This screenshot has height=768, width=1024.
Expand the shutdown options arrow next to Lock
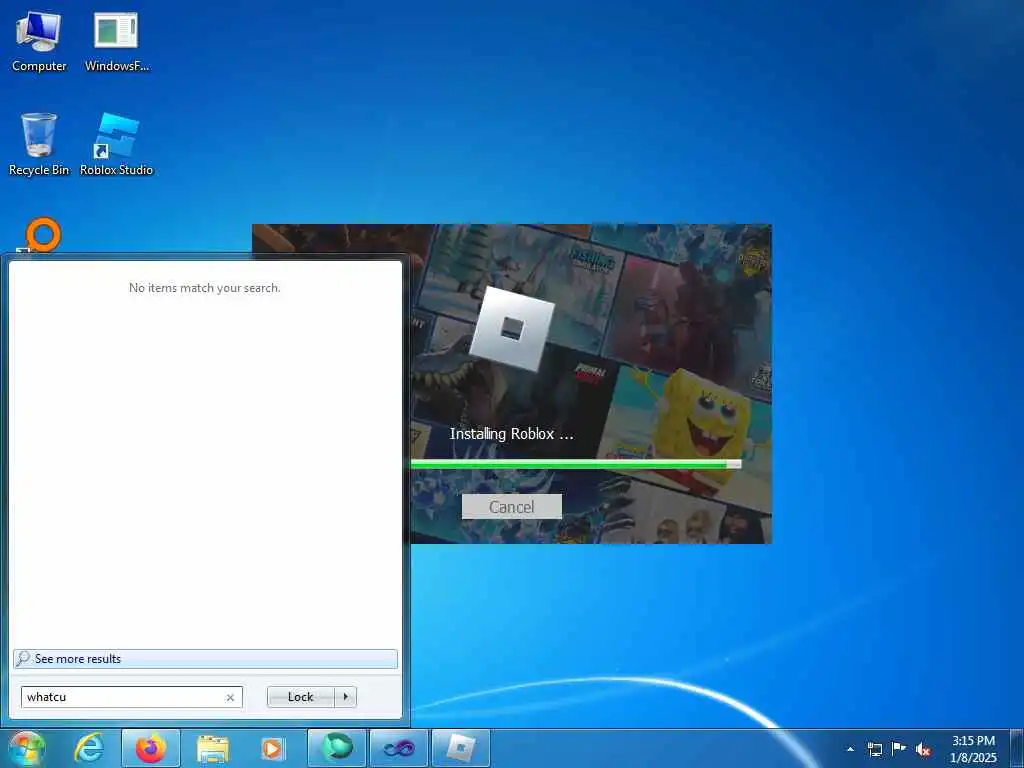click(345, 697)
